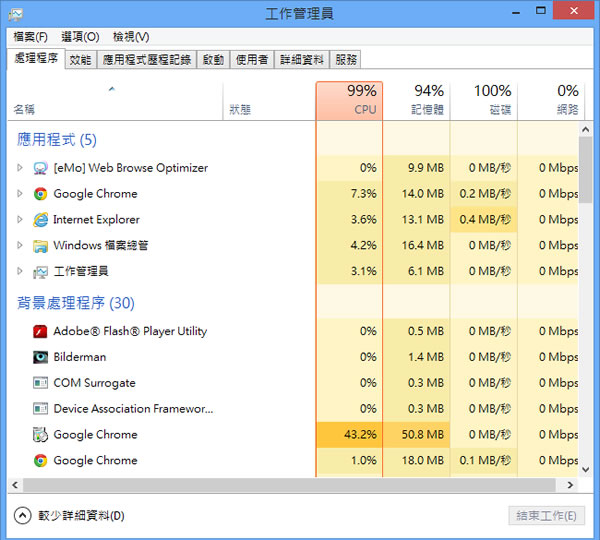Click 較少詳細資料(D) link
The image size is (600, 540).
81,516
